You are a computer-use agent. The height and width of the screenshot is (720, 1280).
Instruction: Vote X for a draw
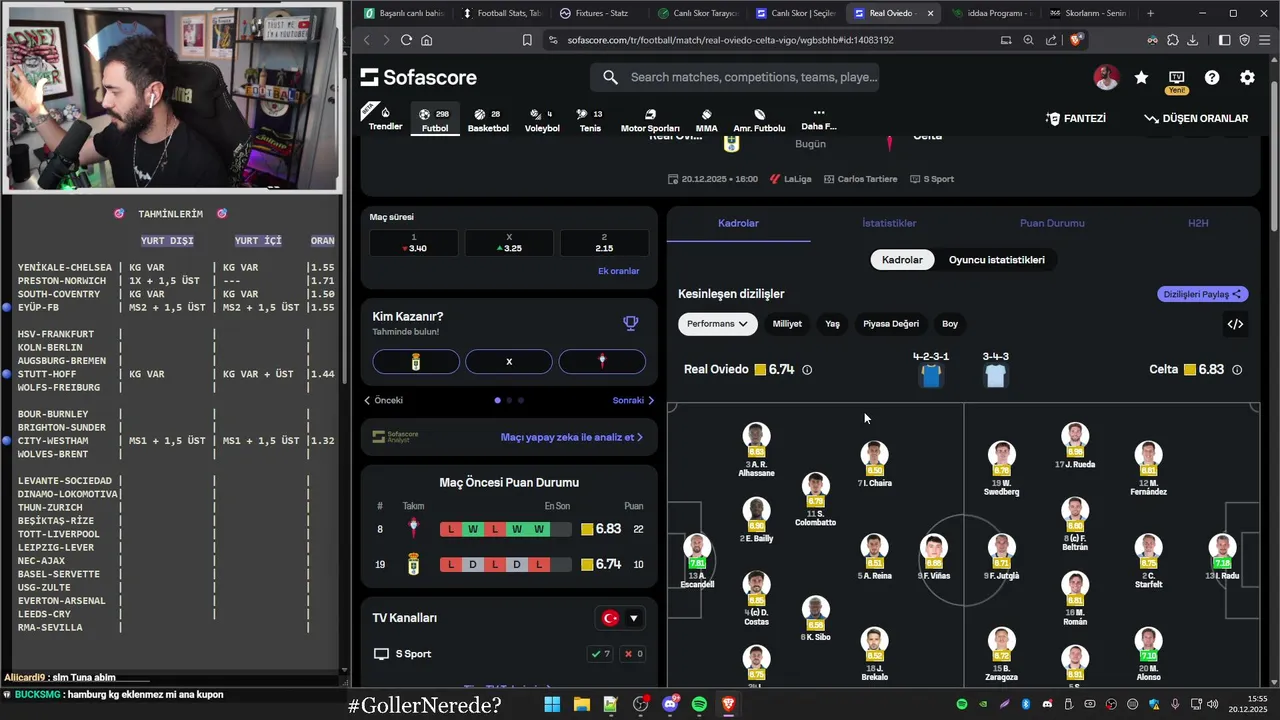pyautogui.click(x=509, y=362)
